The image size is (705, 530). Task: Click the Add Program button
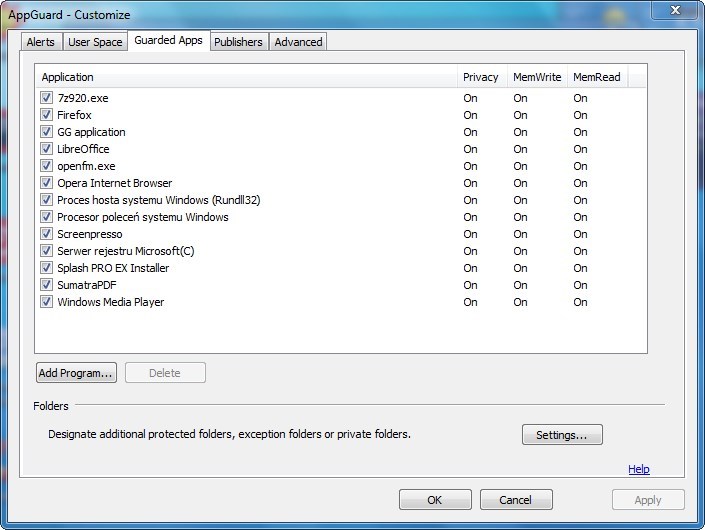76,373
